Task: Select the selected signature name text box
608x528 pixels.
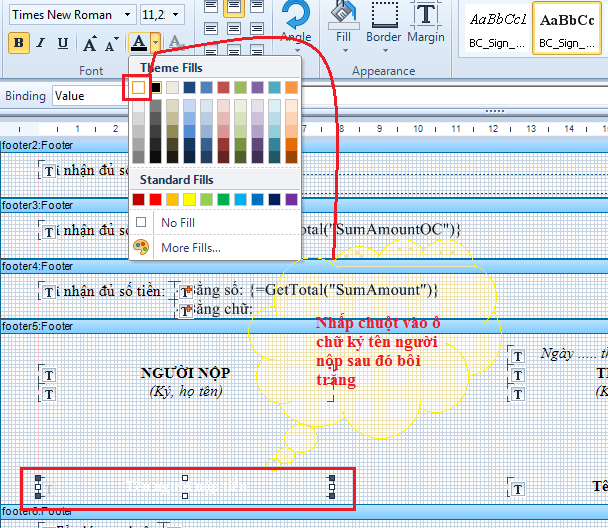Action: 185,487
